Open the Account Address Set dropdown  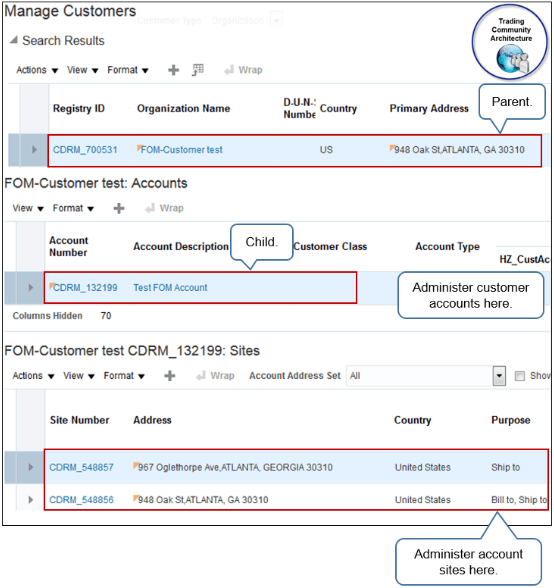(x=499, y=376)
